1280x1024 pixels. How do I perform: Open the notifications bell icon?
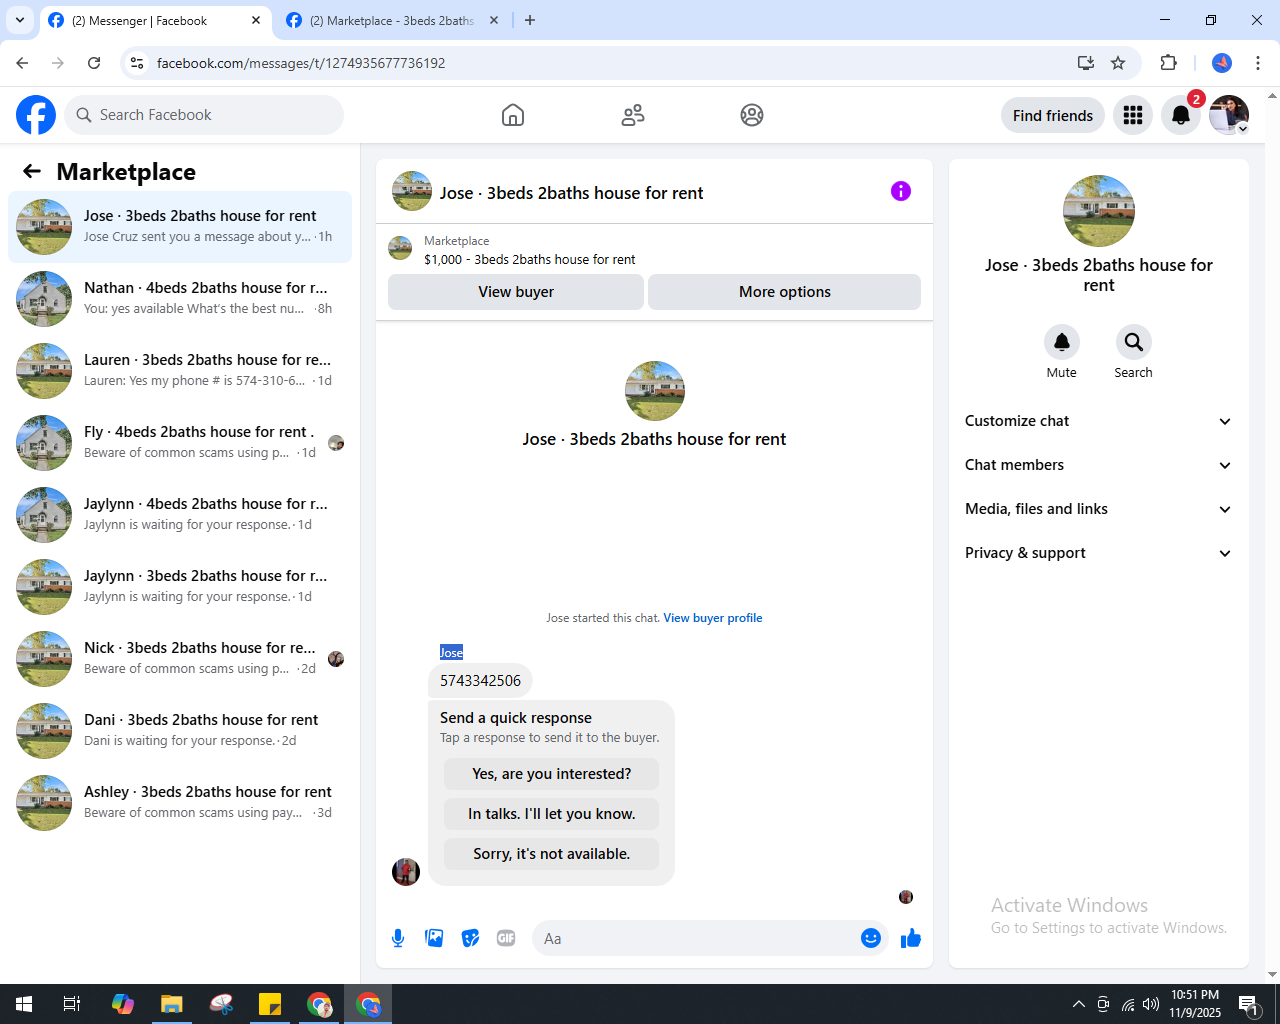pos(1181,115)
